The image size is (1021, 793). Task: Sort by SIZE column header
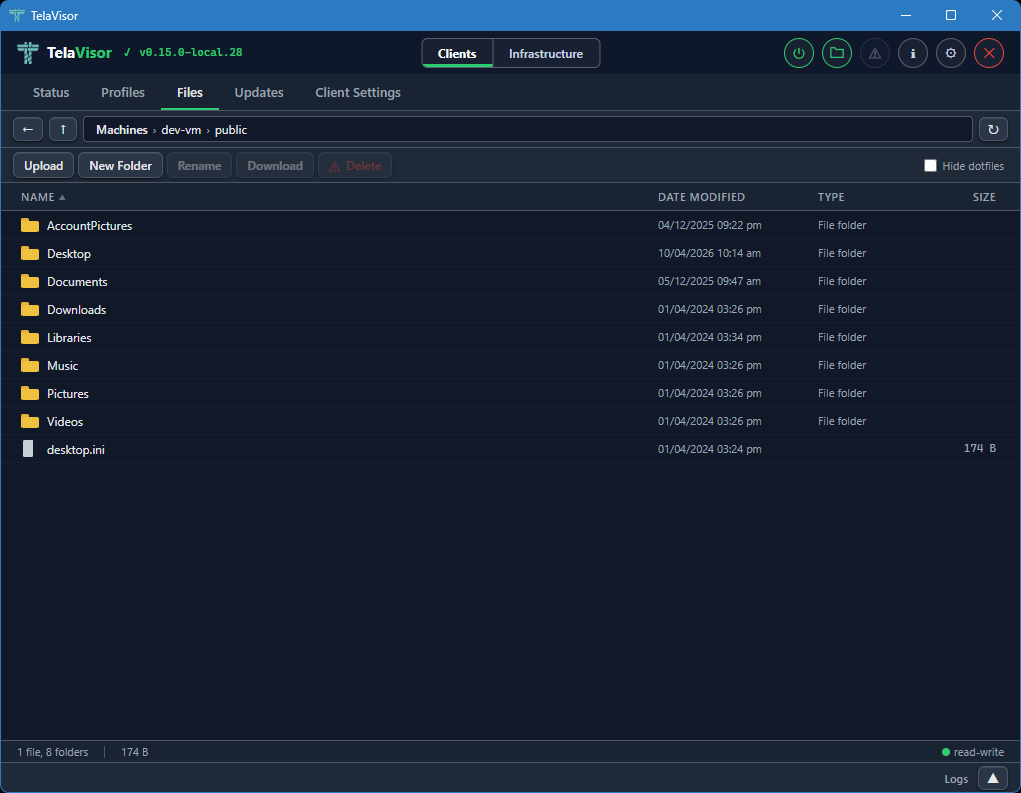point(984,197)
